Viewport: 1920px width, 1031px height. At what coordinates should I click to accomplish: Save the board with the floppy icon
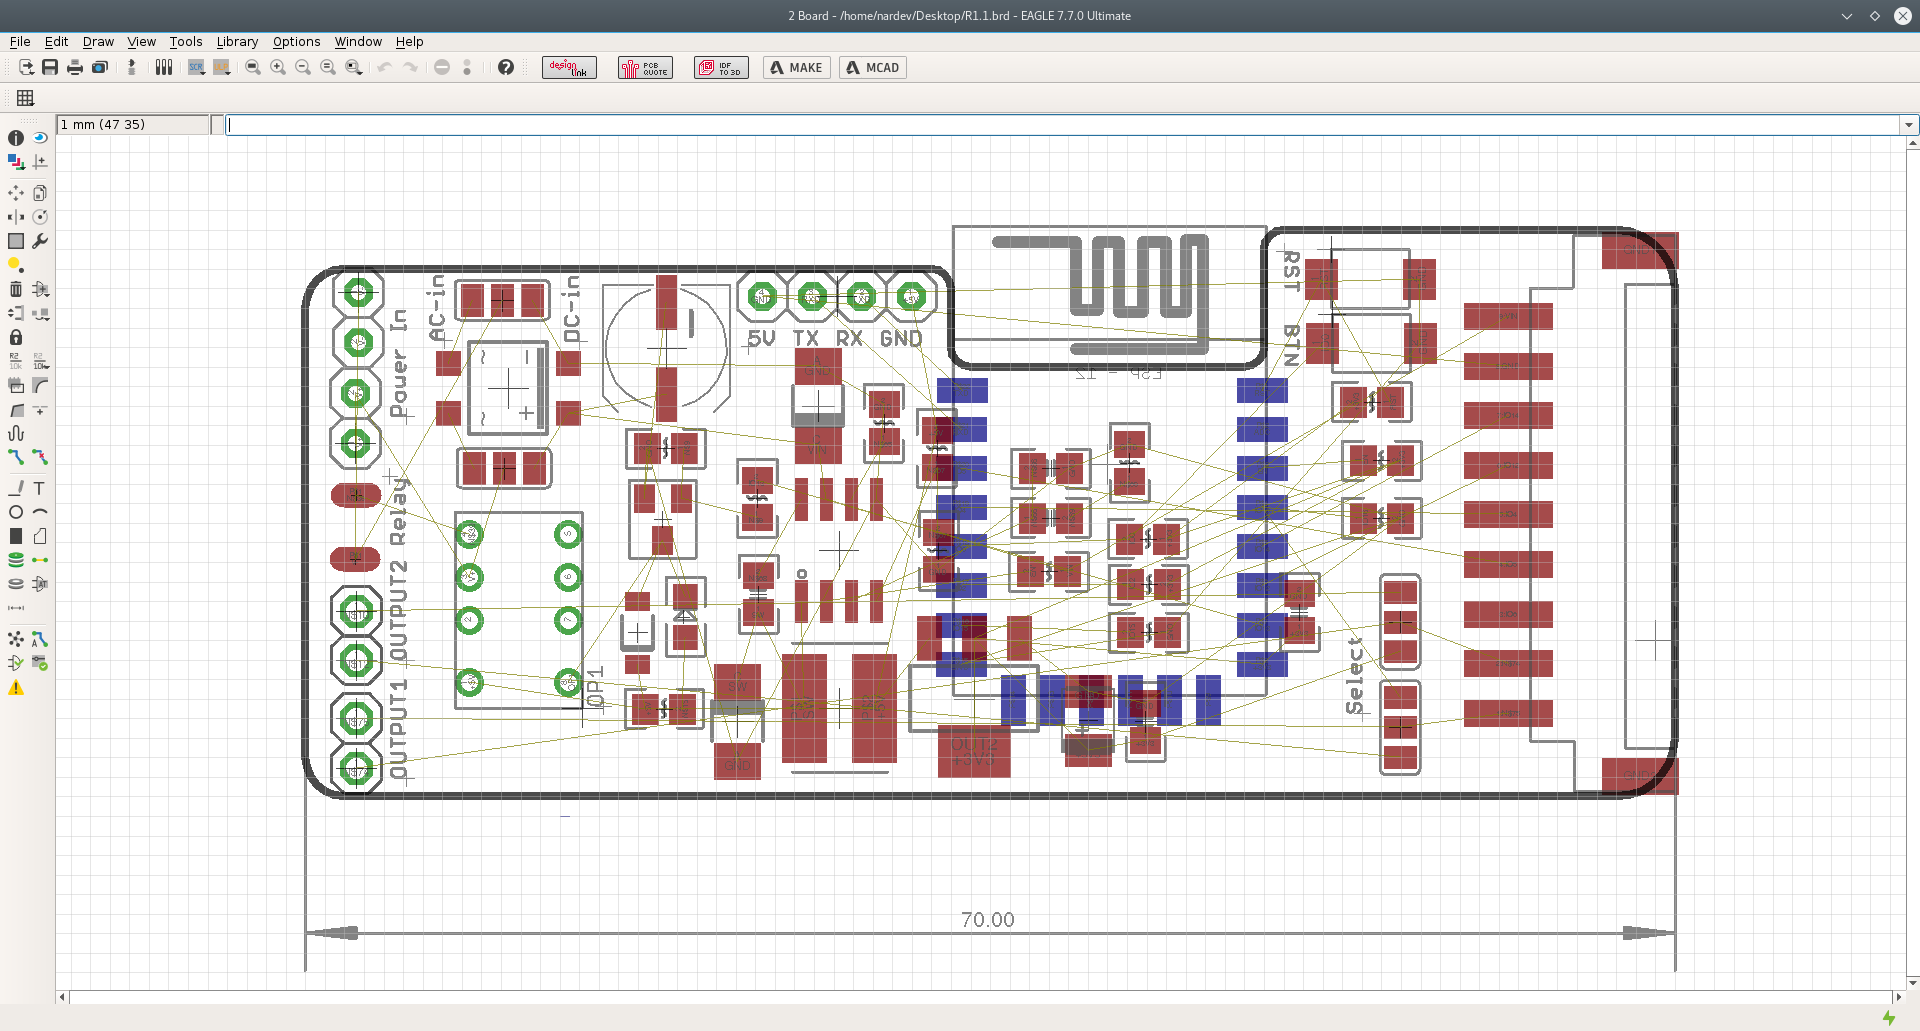[50, 67]
